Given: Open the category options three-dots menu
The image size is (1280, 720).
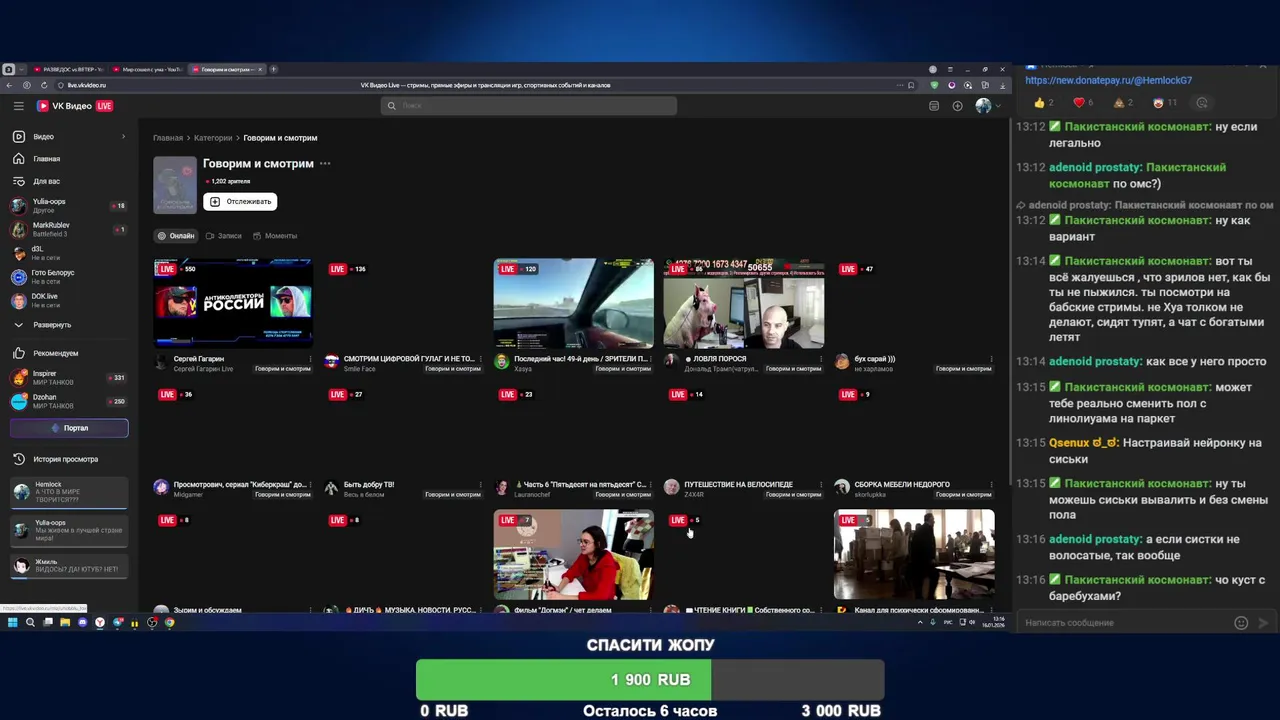Looking at the screenshot, I should pos(325,163).
